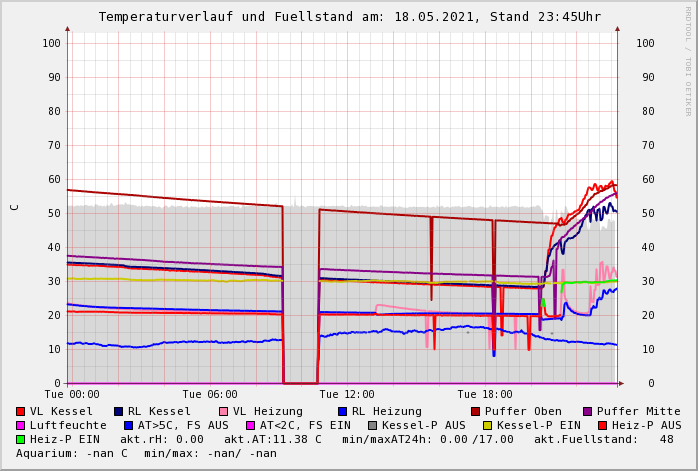Click the 'min/maxAT24h: 0.00 /17.00' text
Screen dimensions: 698x471
428,439
